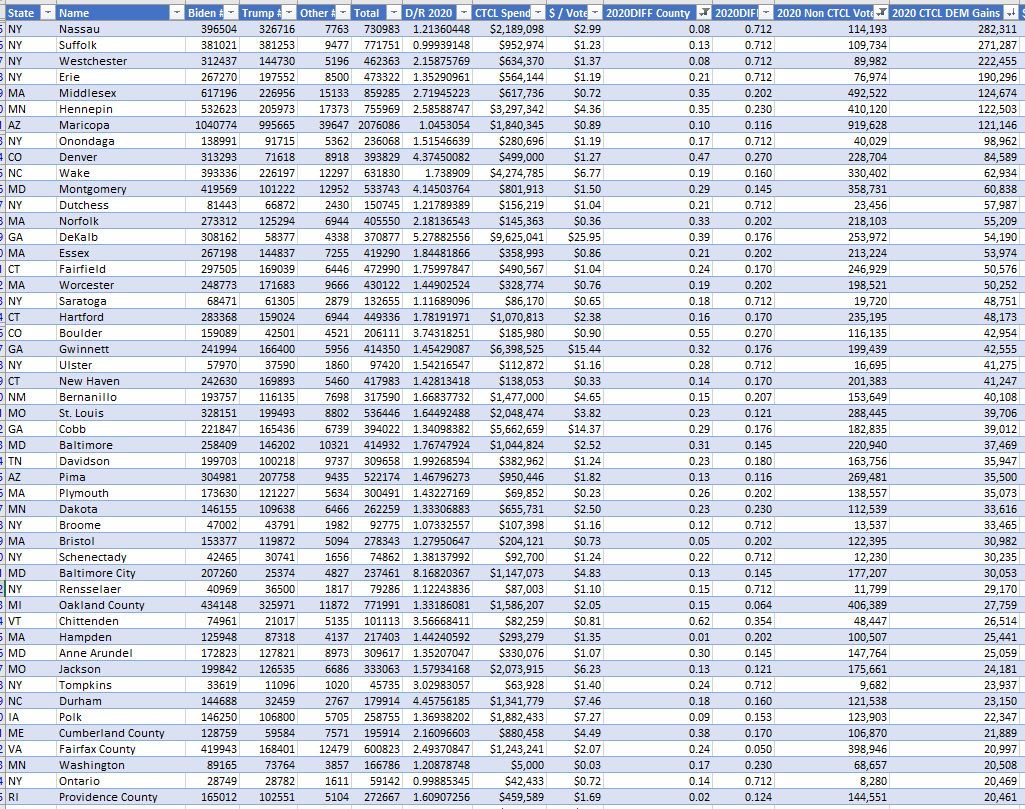This screenshot has height=809, width=1025.
Task: Select the New Haven name cell
Action: pos(120,382)
